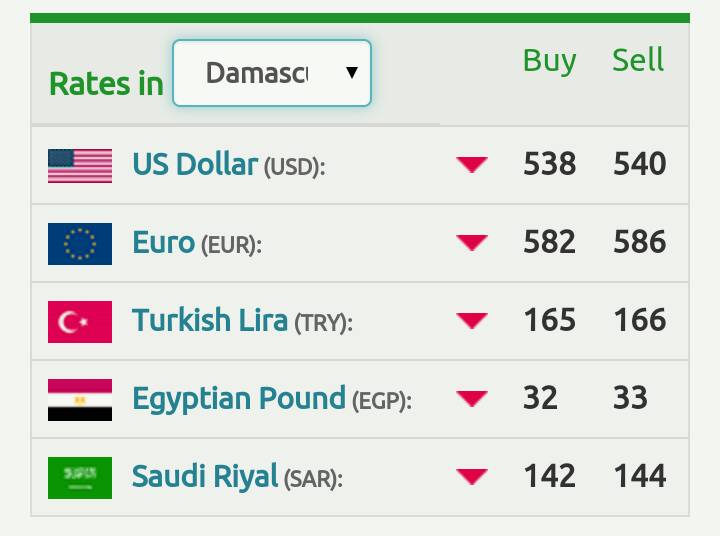Open the Saudi Riyal (SAR) link

pos(237,477)
